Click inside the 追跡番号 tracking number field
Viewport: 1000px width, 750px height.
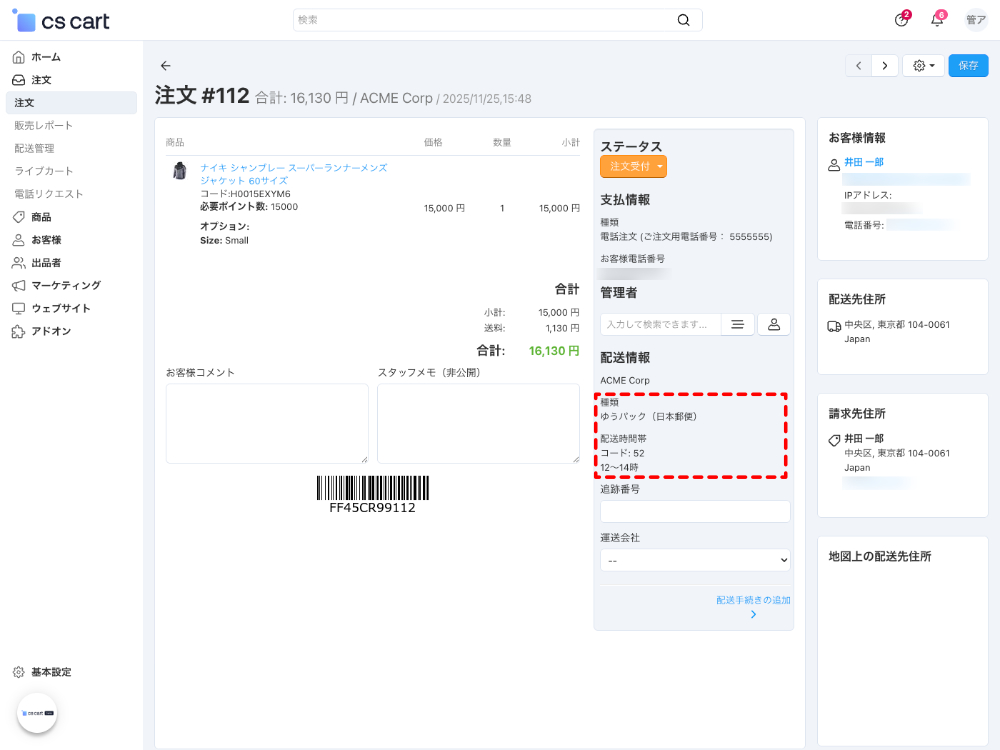pos(694,511)
